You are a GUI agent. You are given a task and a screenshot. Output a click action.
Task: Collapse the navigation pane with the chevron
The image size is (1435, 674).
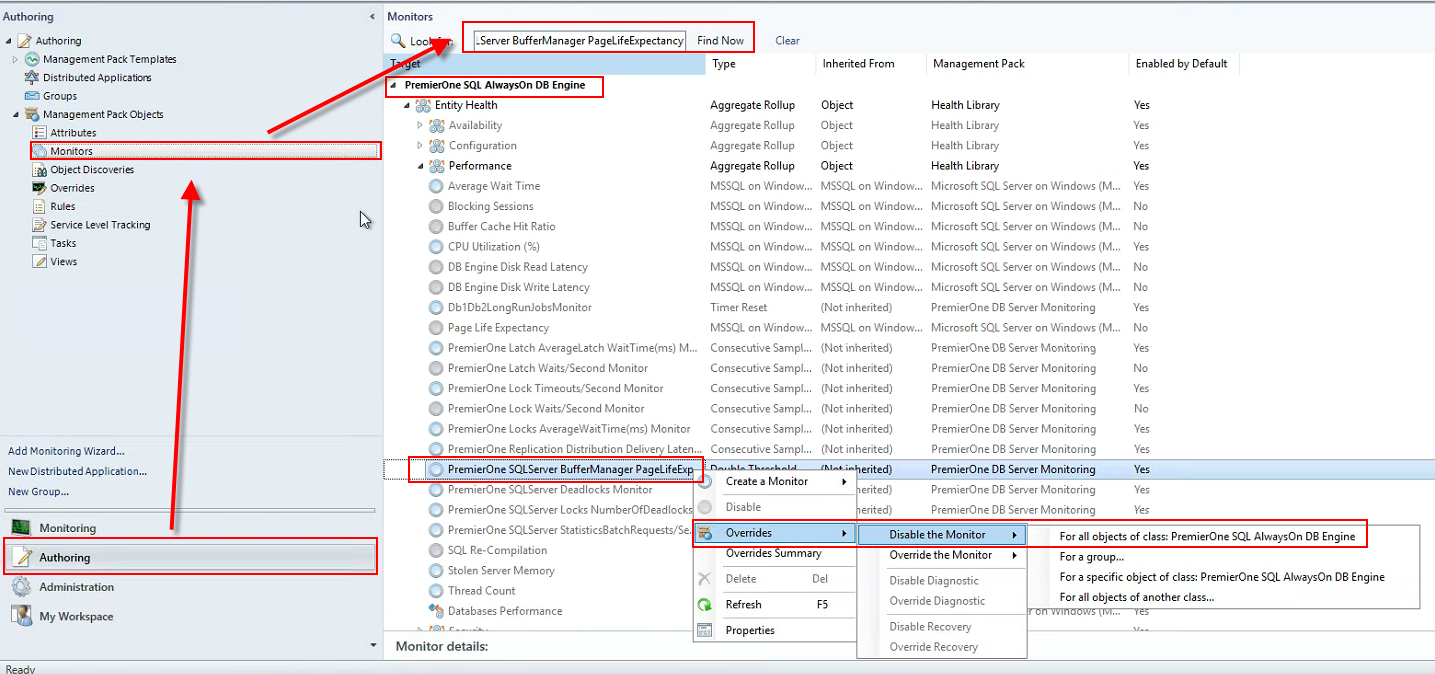click(x=373, y=17)
